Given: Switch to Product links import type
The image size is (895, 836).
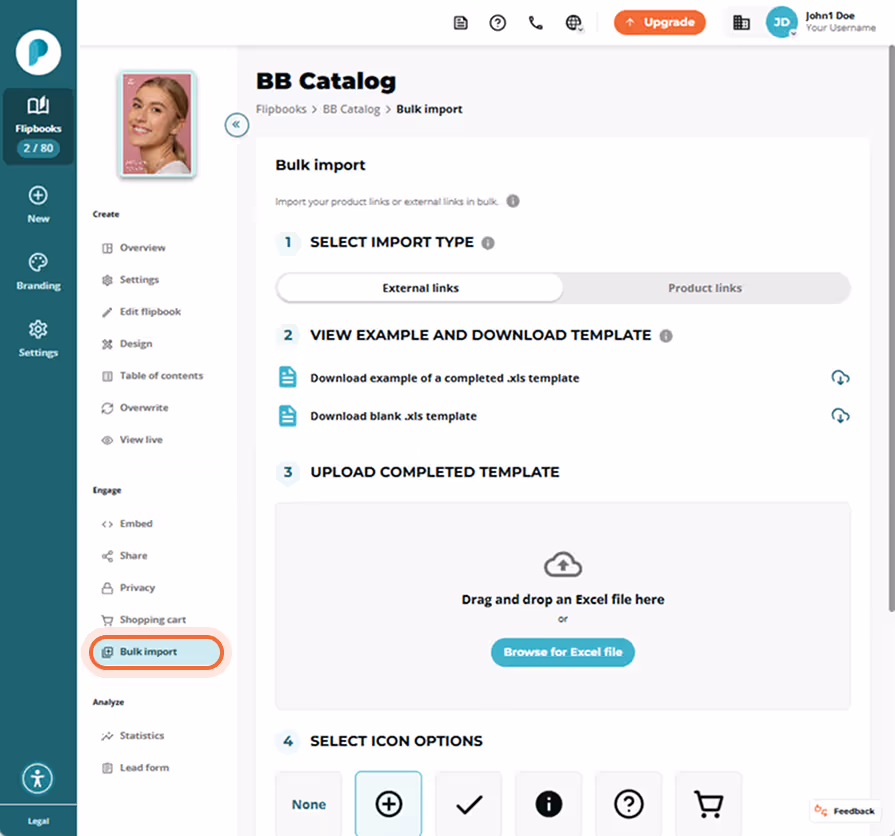Looking at the screenshot, I should 705,288.
